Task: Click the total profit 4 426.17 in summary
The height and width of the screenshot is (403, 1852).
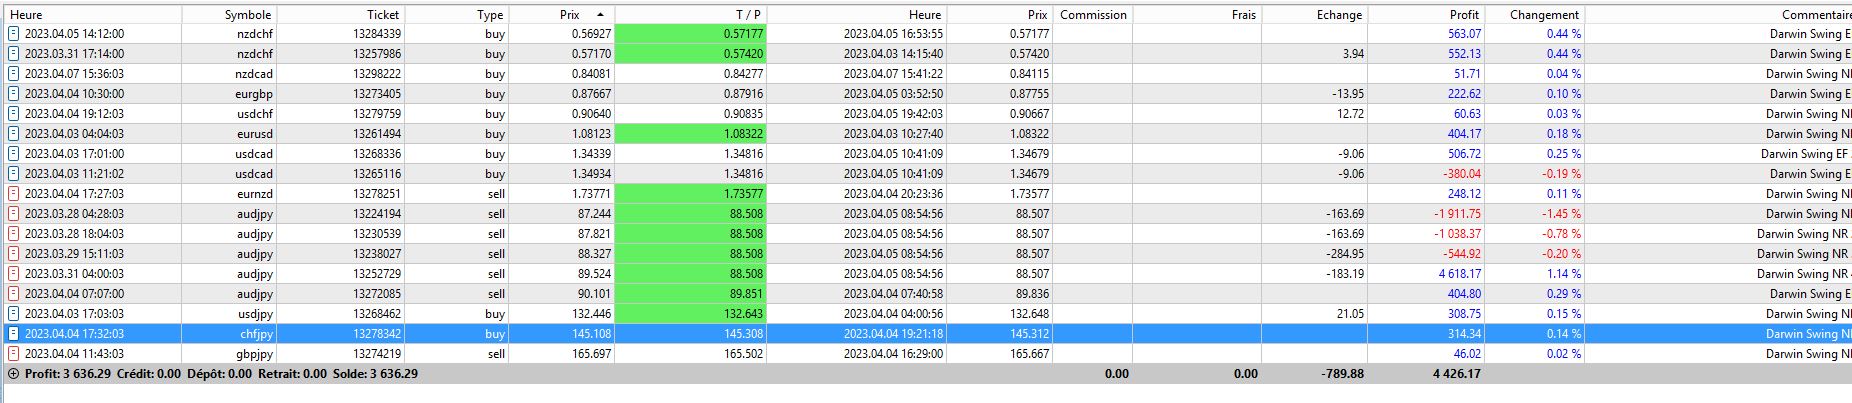Action: (x=1457, y=374)
